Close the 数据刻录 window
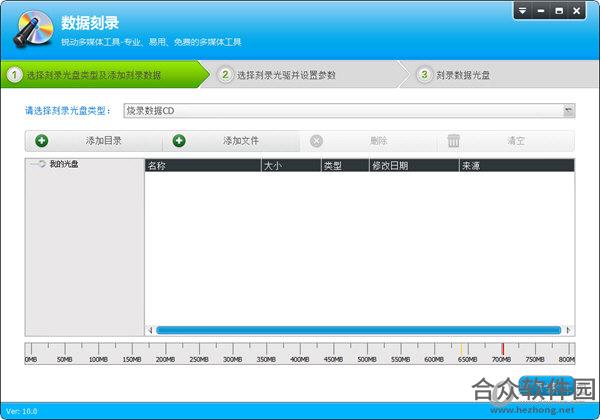This screenshot has width=600, height=420. (x=576, y=11)
